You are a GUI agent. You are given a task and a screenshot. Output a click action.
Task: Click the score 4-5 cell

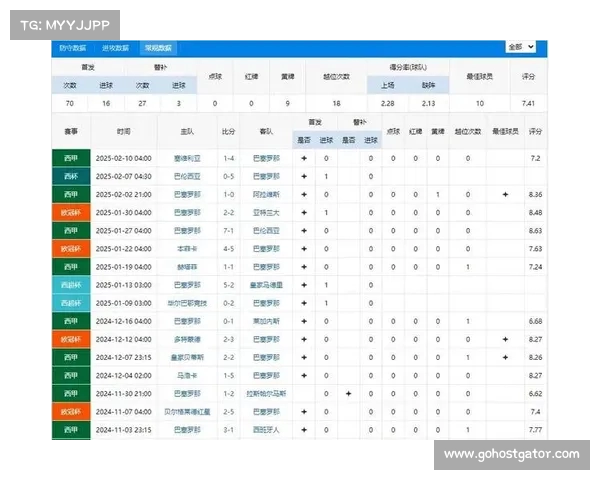point(229,249)
